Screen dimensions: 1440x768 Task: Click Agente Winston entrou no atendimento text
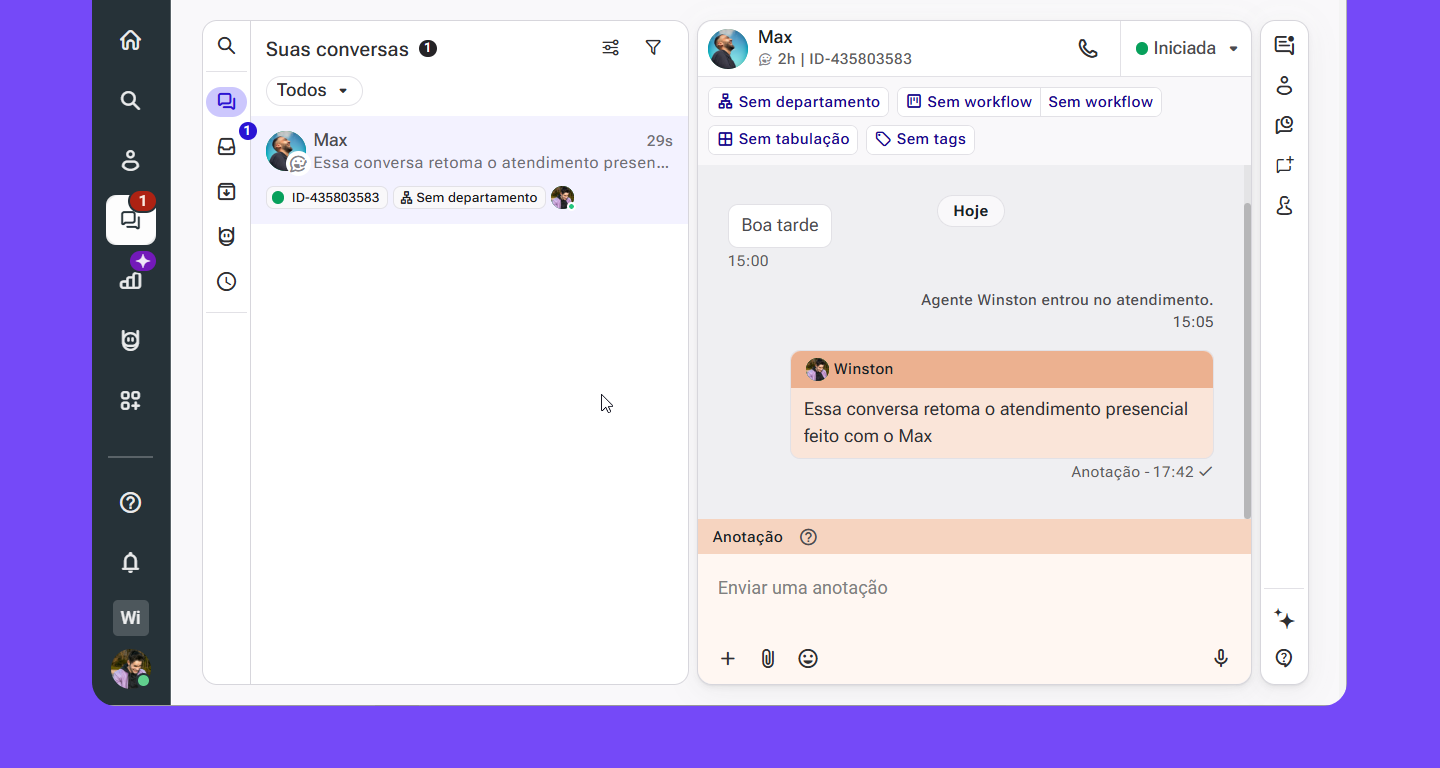tap(1067, 300)
